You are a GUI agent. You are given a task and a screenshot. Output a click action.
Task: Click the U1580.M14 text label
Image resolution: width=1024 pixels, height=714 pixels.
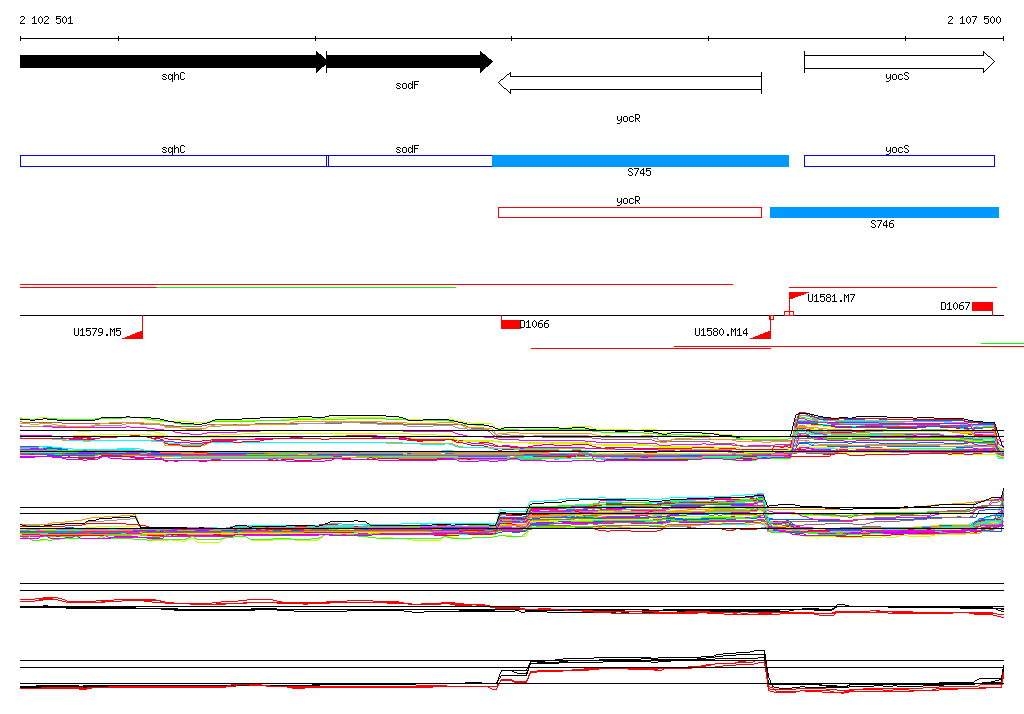721,332
